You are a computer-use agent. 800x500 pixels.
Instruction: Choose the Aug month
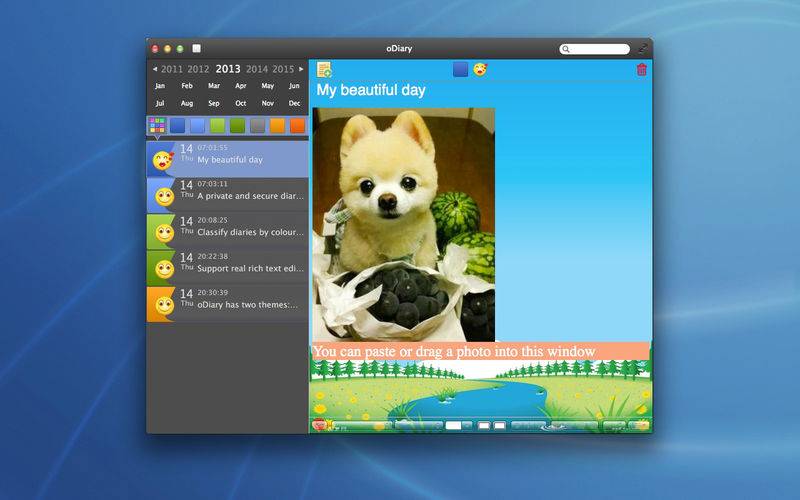tap(187, 104)
